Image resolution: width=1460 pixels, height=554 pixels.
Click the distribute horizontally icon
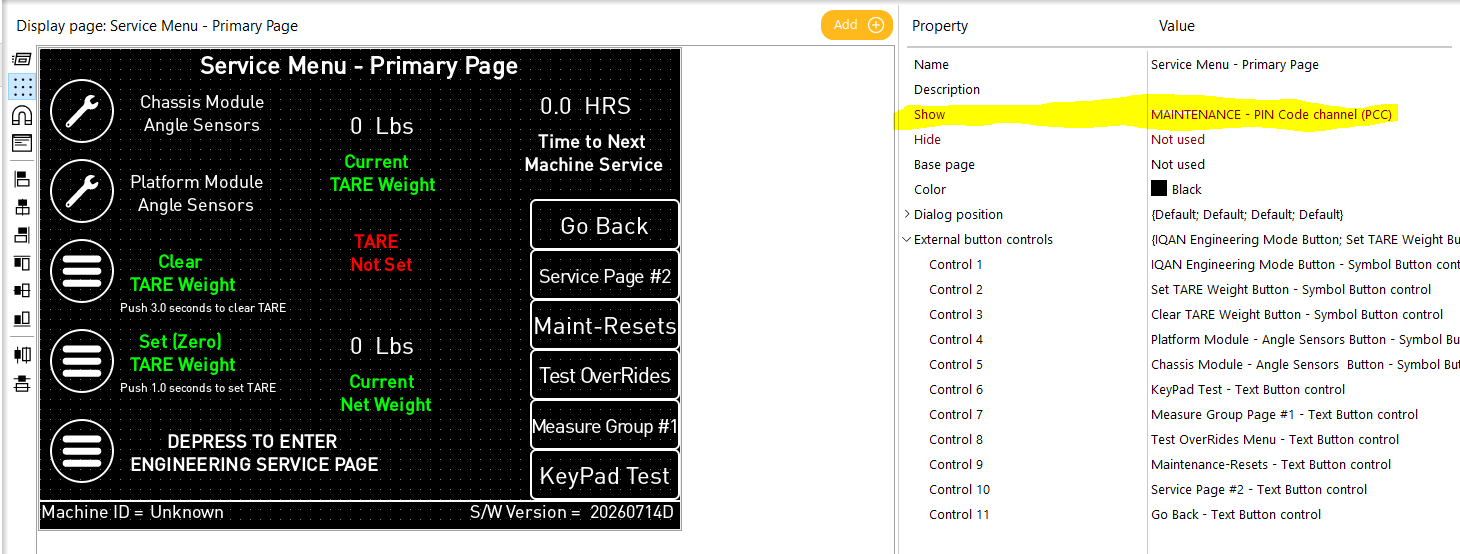click(x=21, y=355)
